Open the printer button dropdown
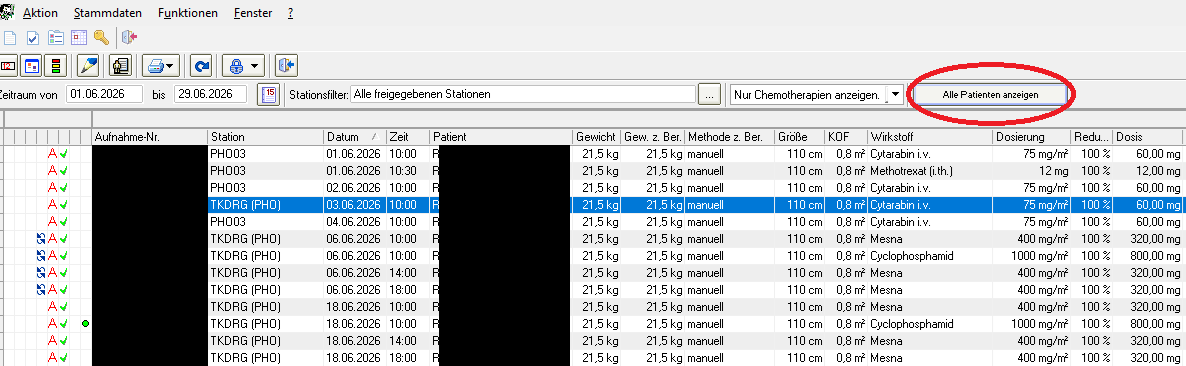Image resolution: width=1186 pixels, height=366 pixels. tap(170, 67)
